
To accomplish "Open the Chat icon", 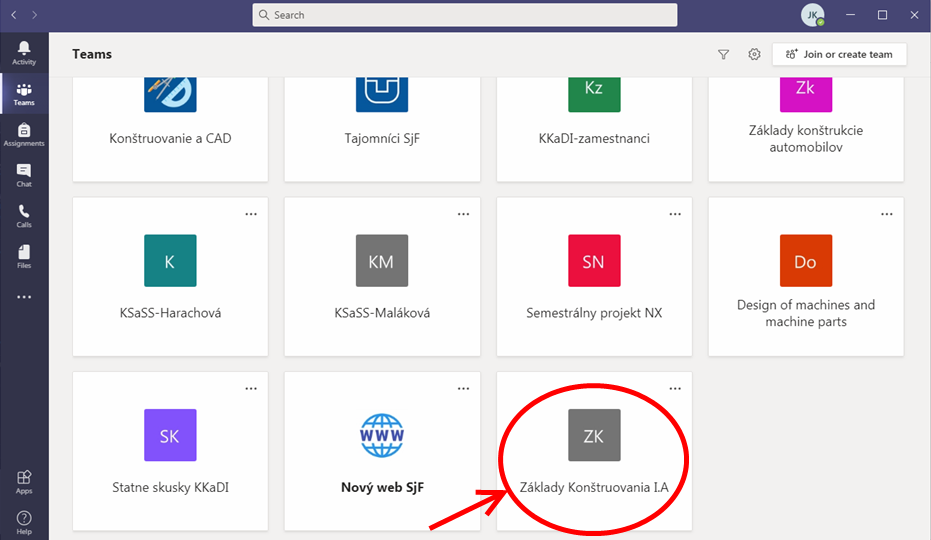I will tap(24, 175).
